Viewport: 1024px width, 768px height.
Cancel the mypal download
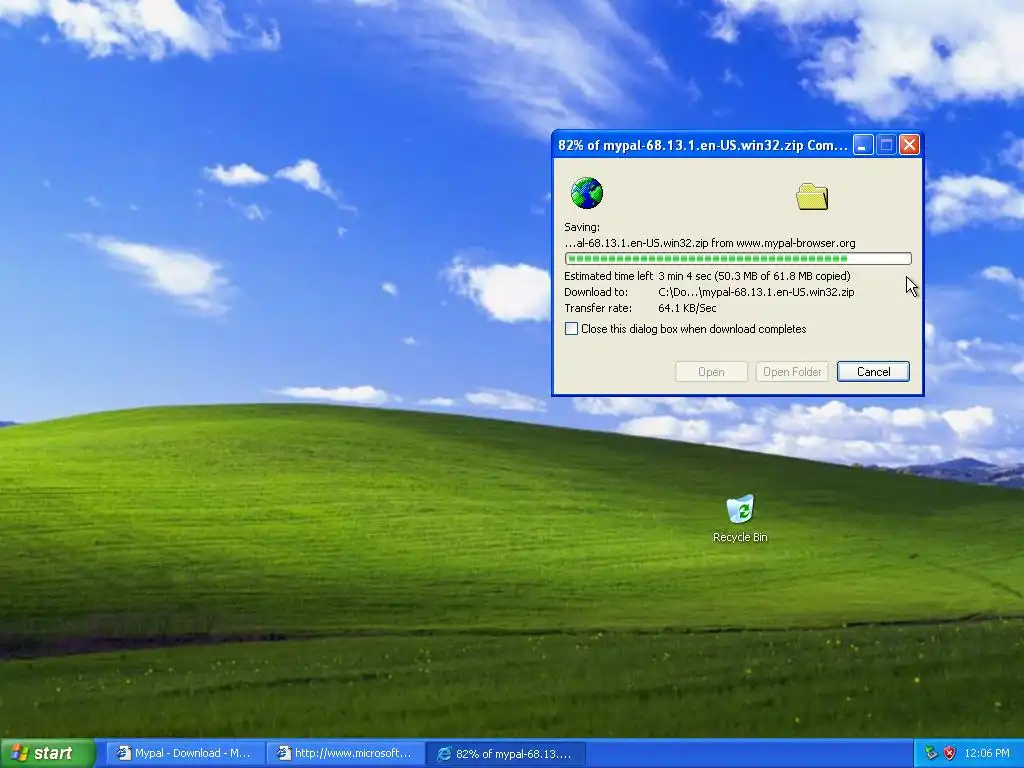pos(873,372)
